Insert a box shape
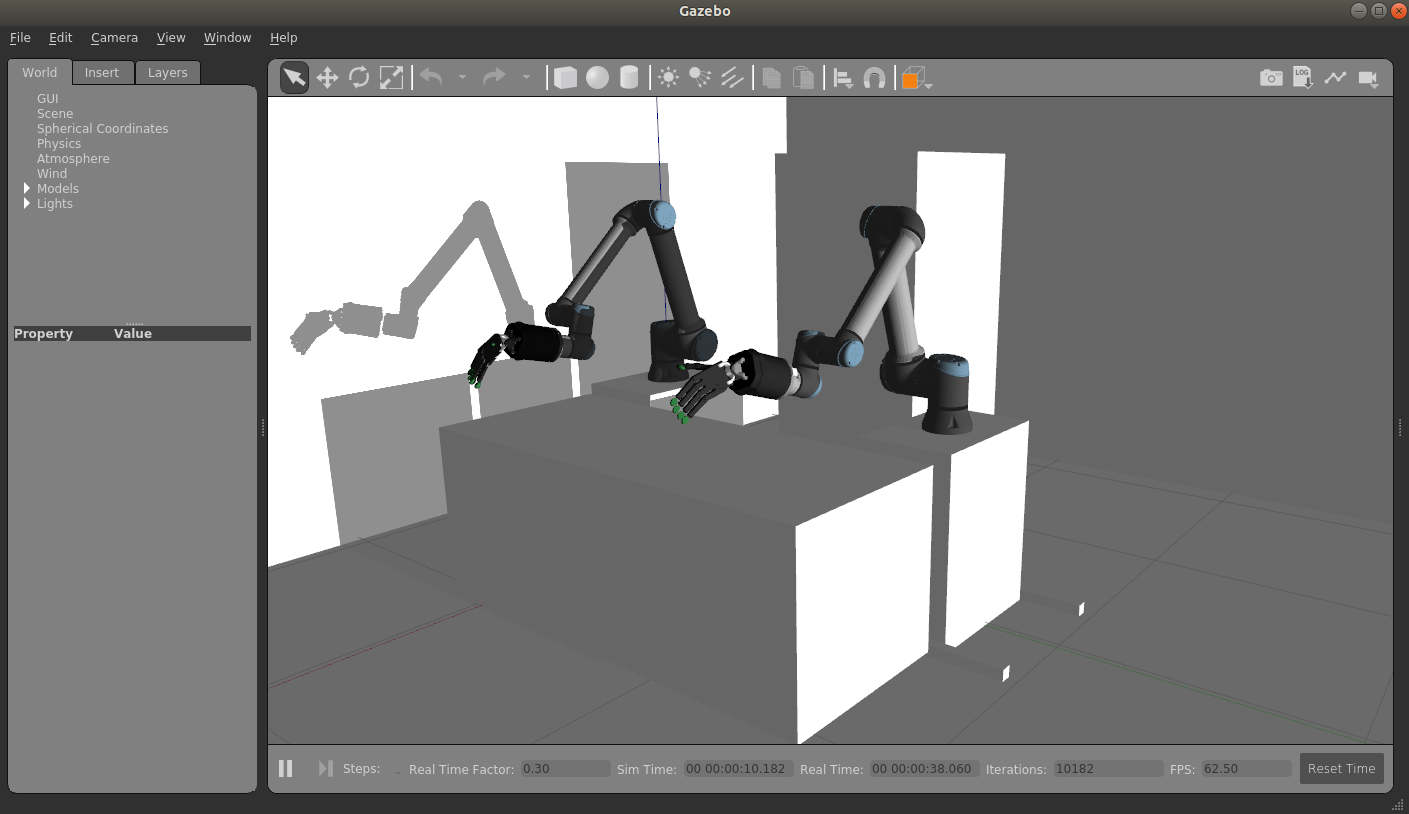 coord(565,77)
